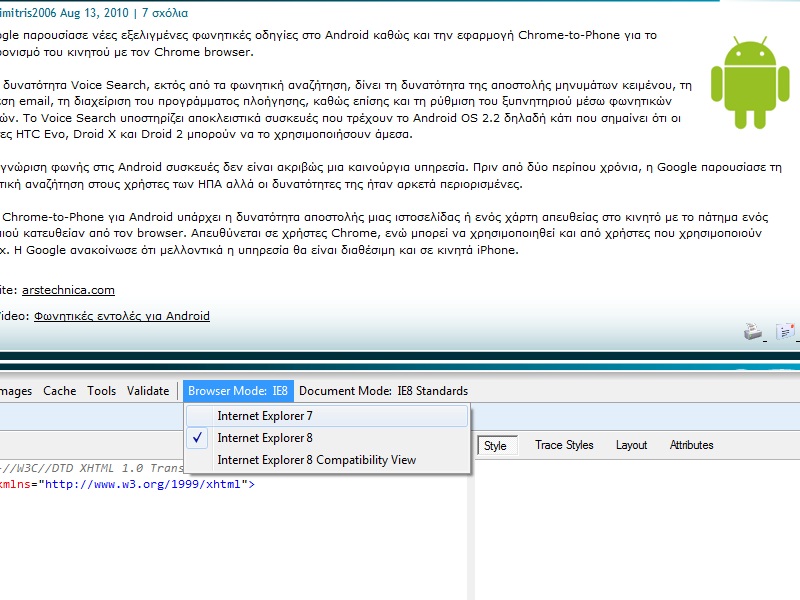Open the arstechnica.com link
The image size is (800, 600).
coord(68,290)
